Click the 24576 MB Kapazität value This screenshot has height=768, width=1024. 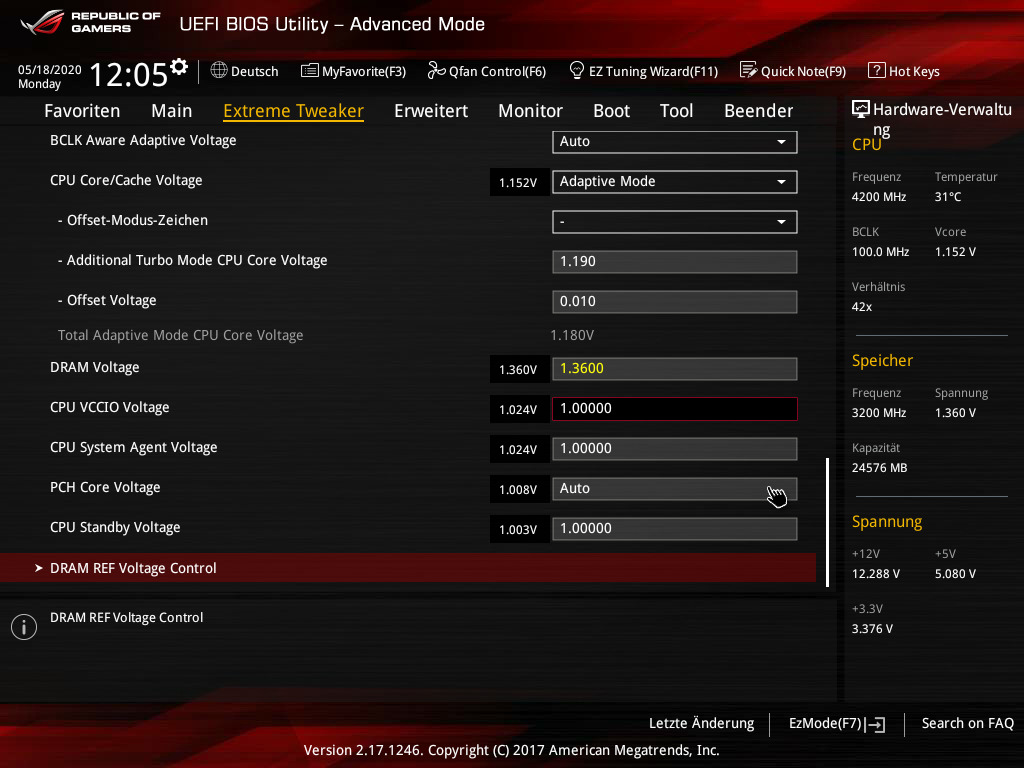coord(880,468)
